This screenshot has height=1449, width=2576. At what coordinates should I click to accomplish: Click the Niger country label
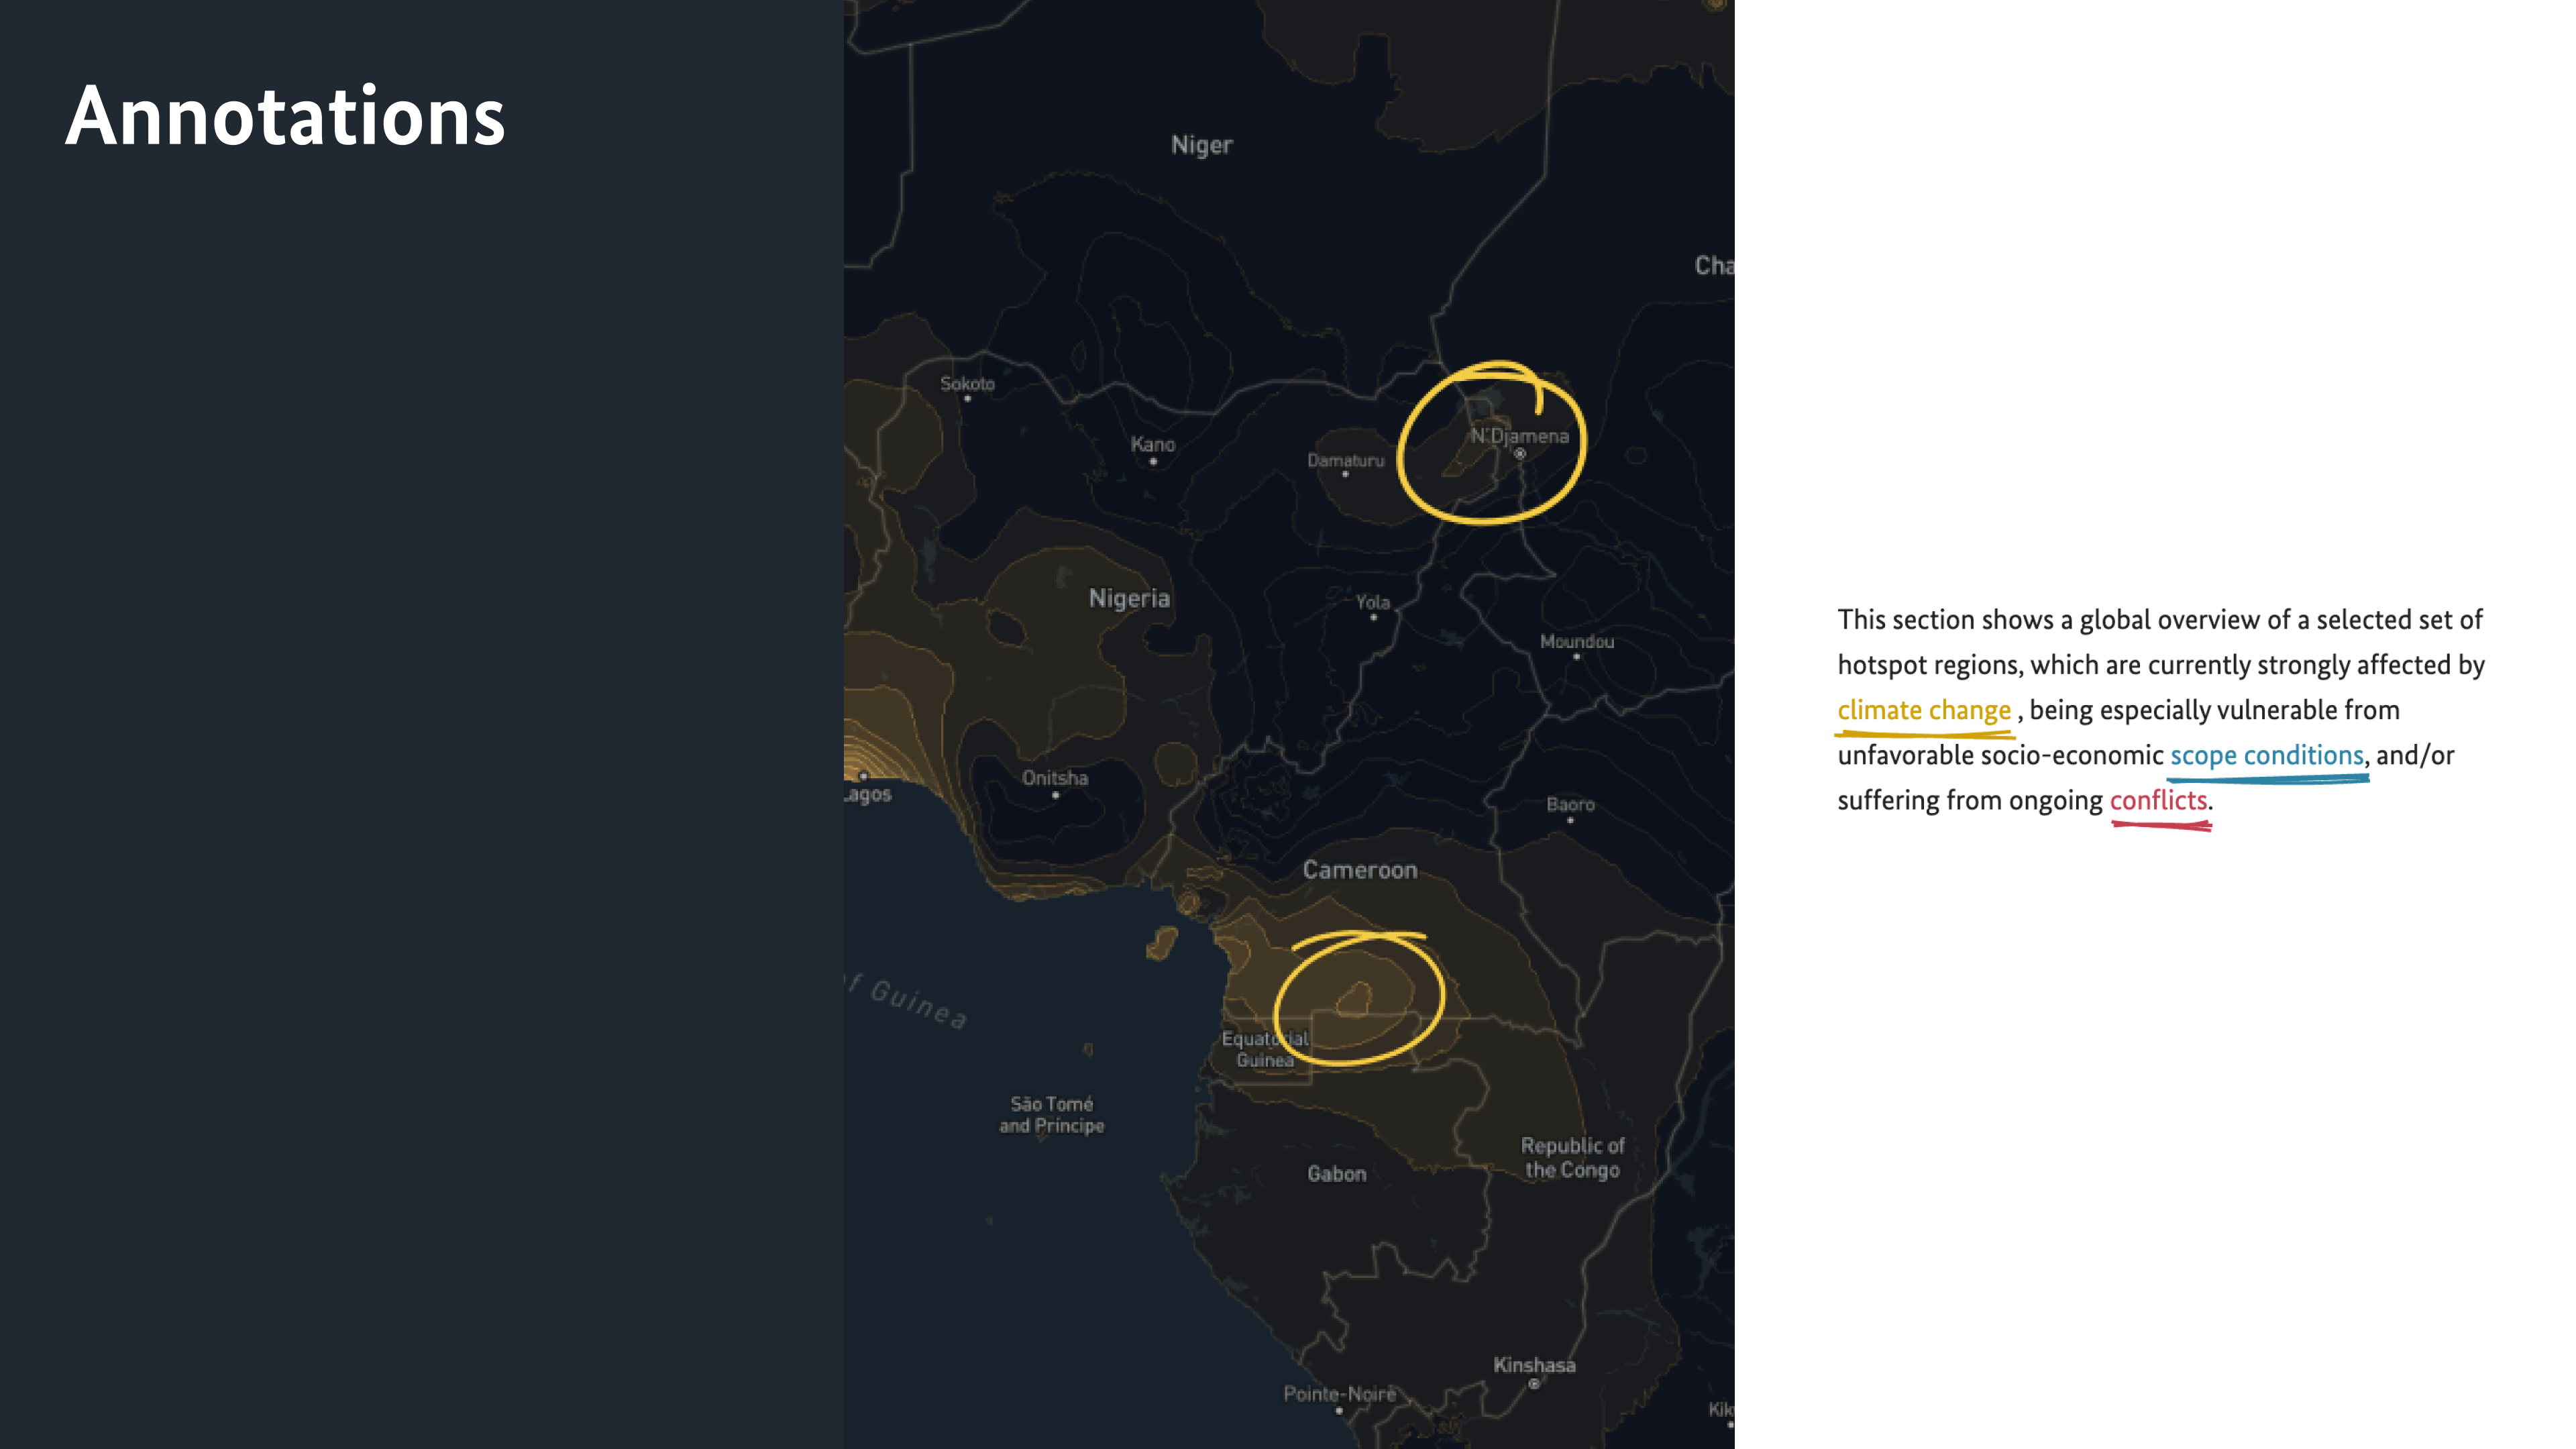[1201, 145]
